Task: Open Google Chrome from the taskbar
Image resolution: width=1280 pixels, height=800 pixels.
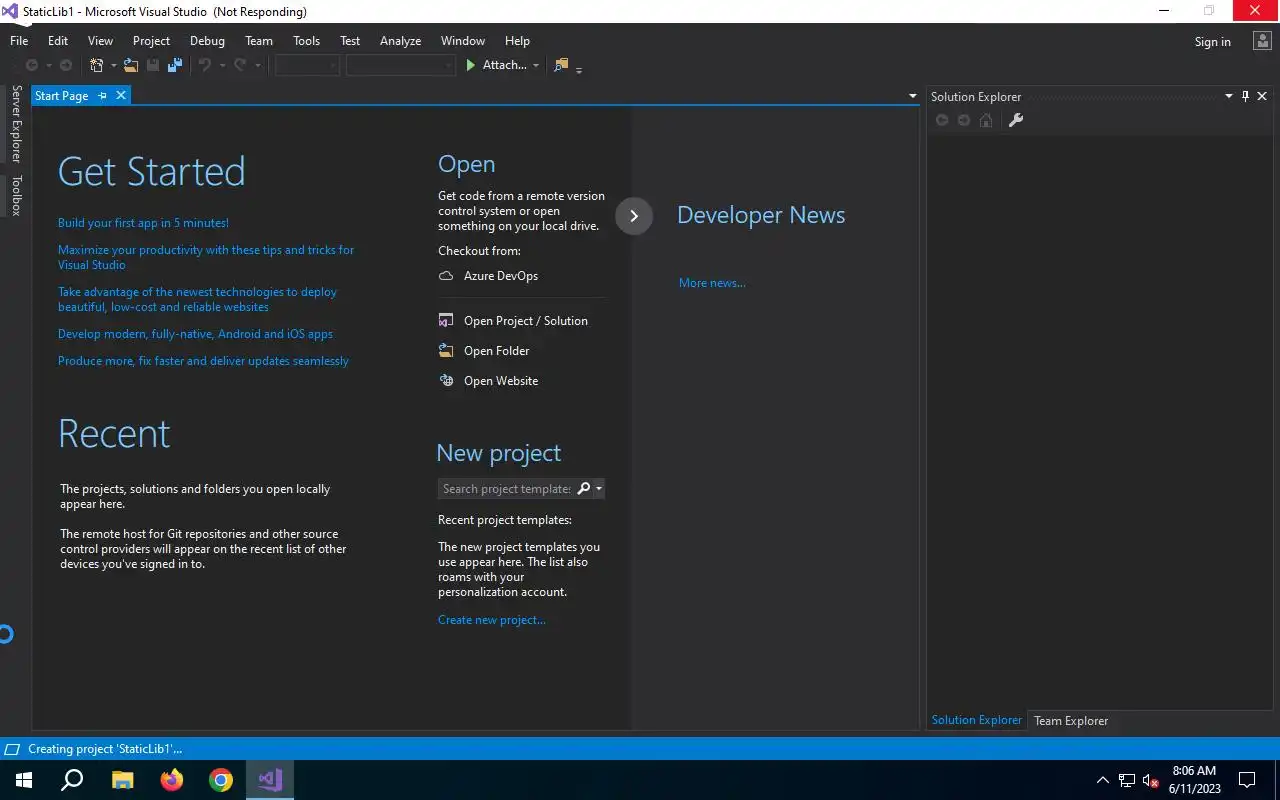Action: (221, 780)
